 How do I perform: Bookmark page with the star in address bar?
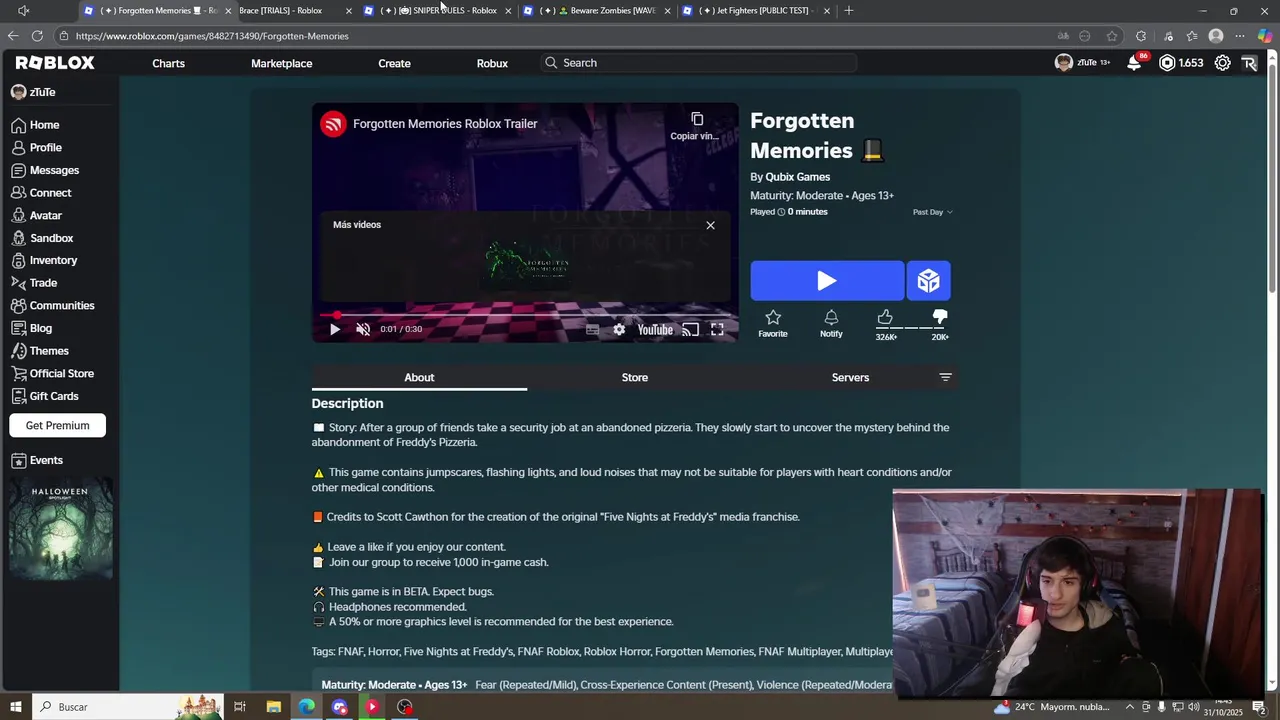tap(1112, 36)
